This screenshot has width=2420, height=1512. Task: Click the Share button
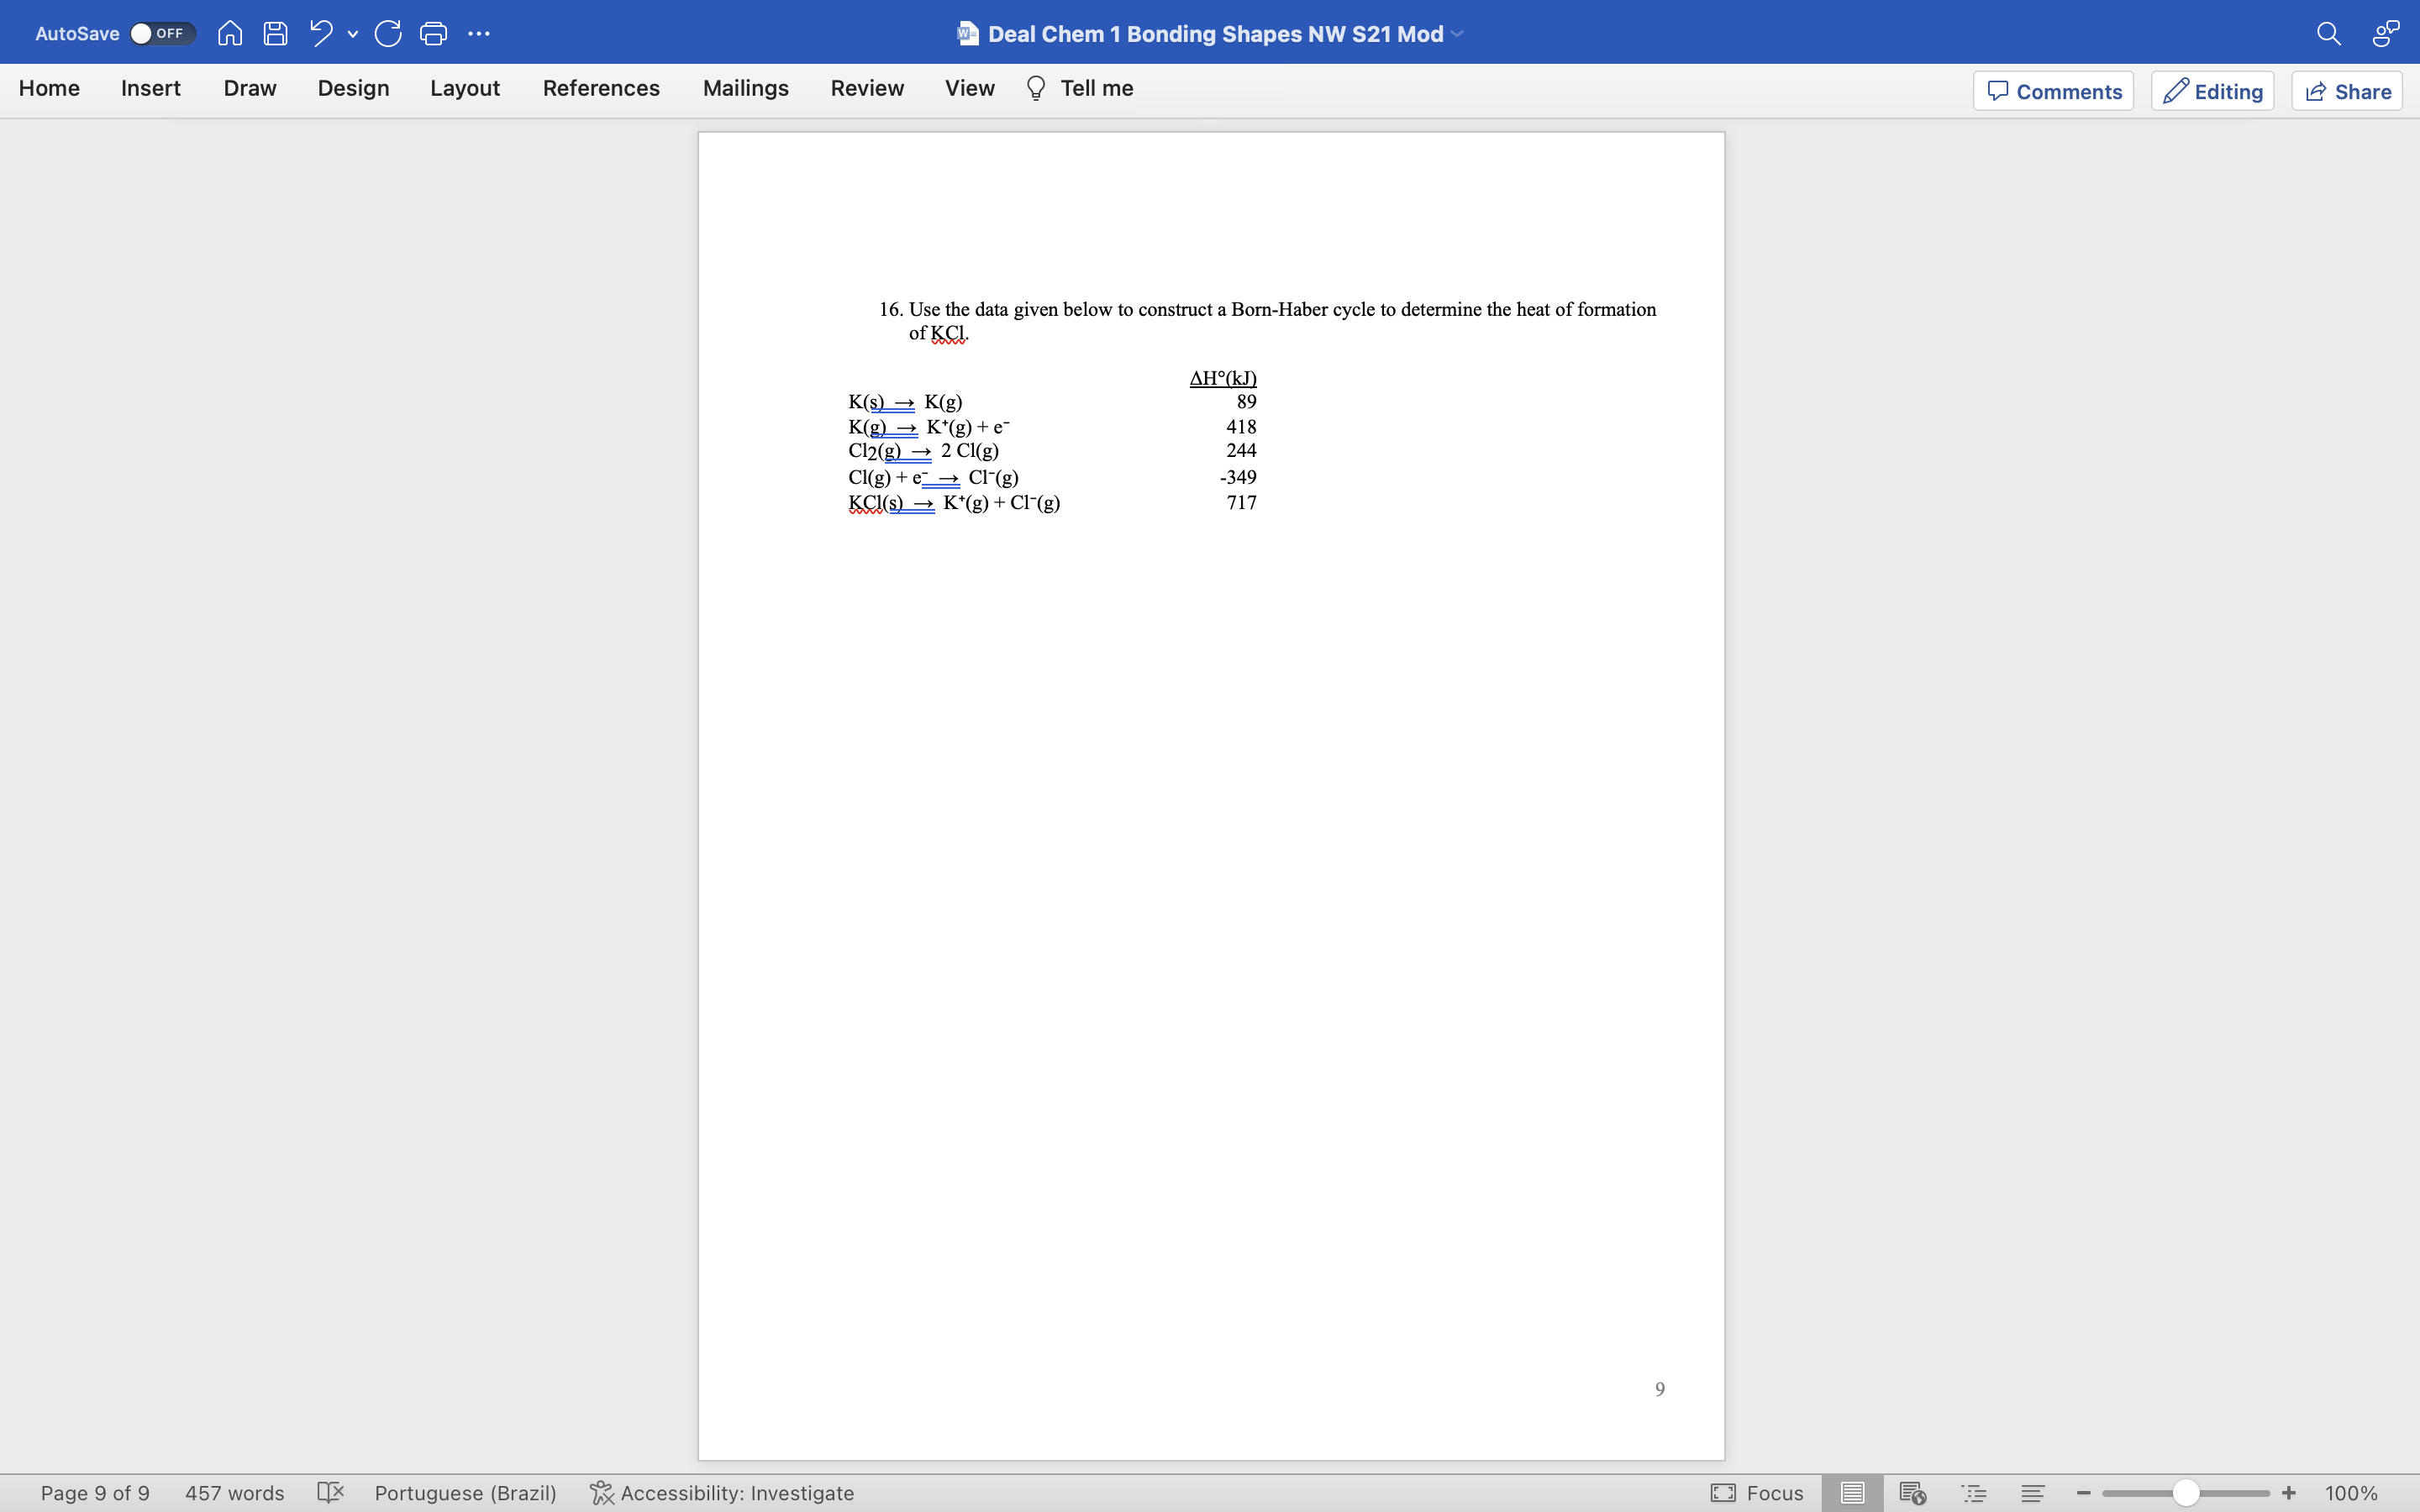click(2347, 91)
